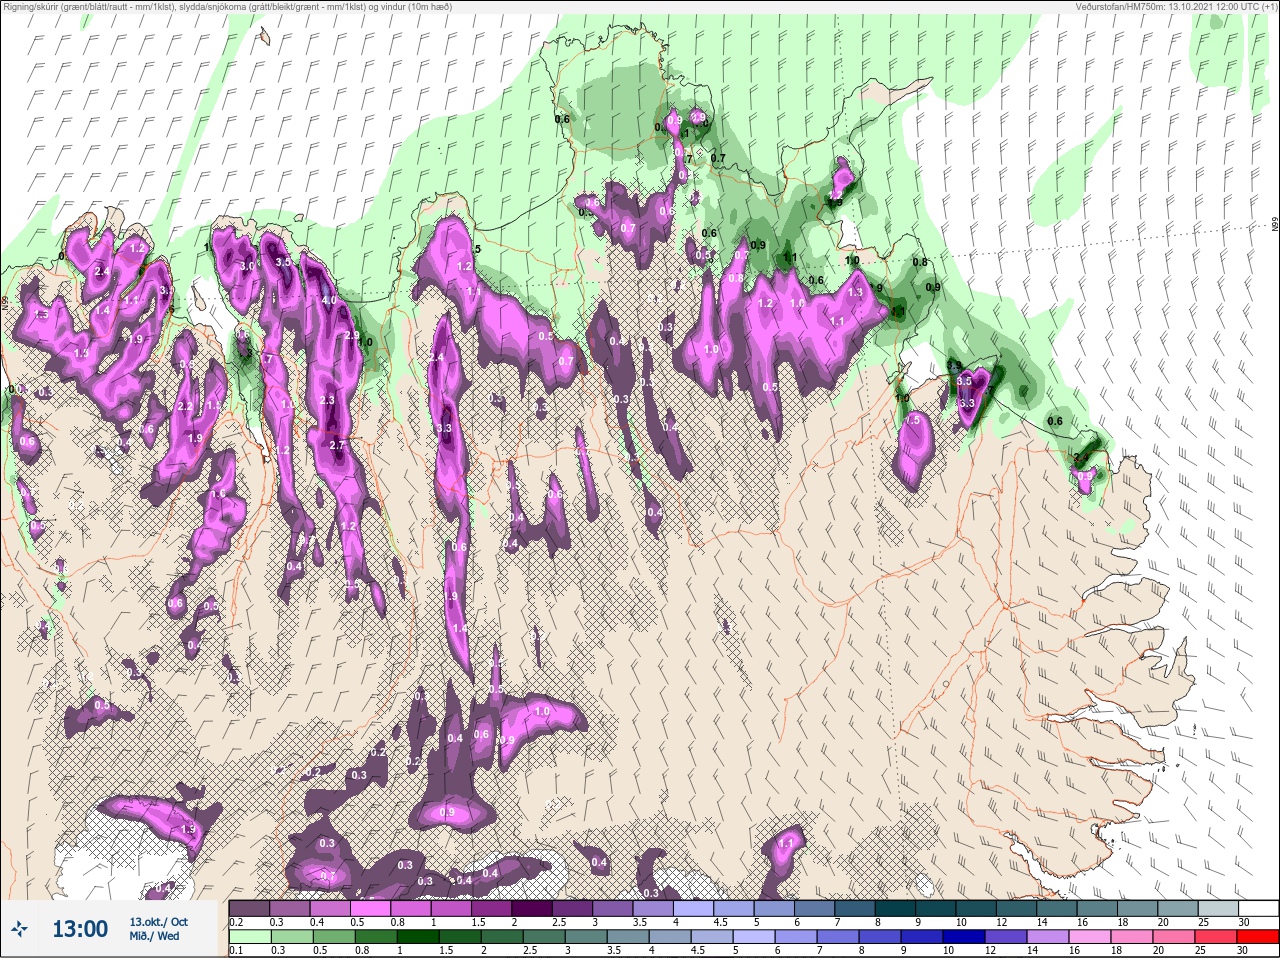Select the lavender 4 mm snow legend swatch
Image resolution: width=1280 pixels, height=958 pixels.
pyautogui.click(x=696, y=909)
